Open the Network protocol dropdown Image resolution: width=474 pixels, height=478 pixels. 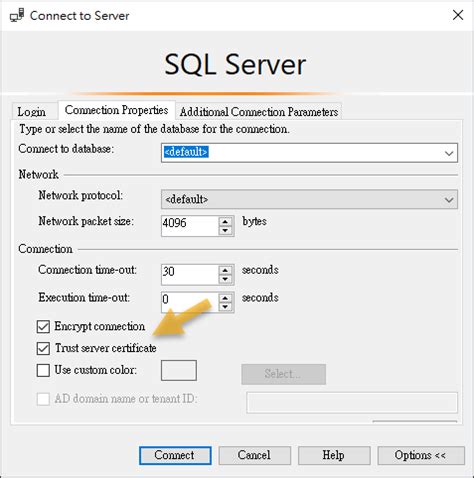(x=309, y=199)
